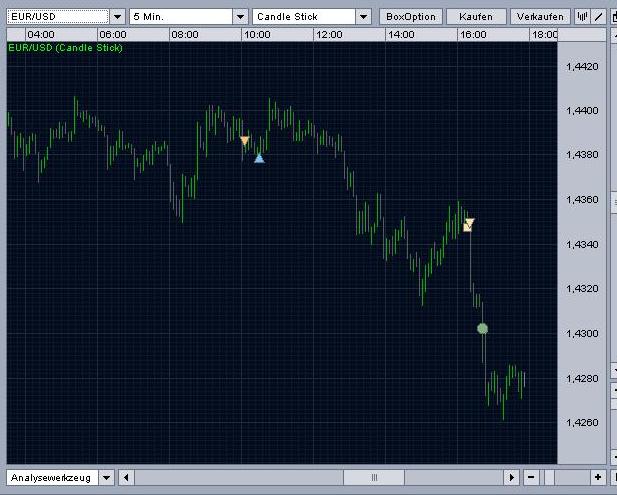Screen dimensions: 617x495
Task: Click the bar chart style icon
Action: tap(582, 17)
